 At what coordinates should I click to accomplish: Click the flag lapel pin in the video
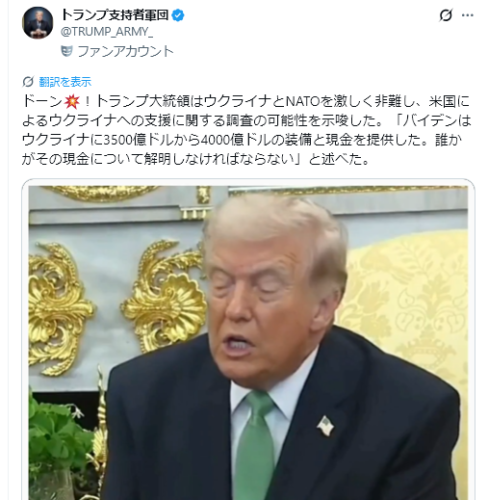point(325,426)
